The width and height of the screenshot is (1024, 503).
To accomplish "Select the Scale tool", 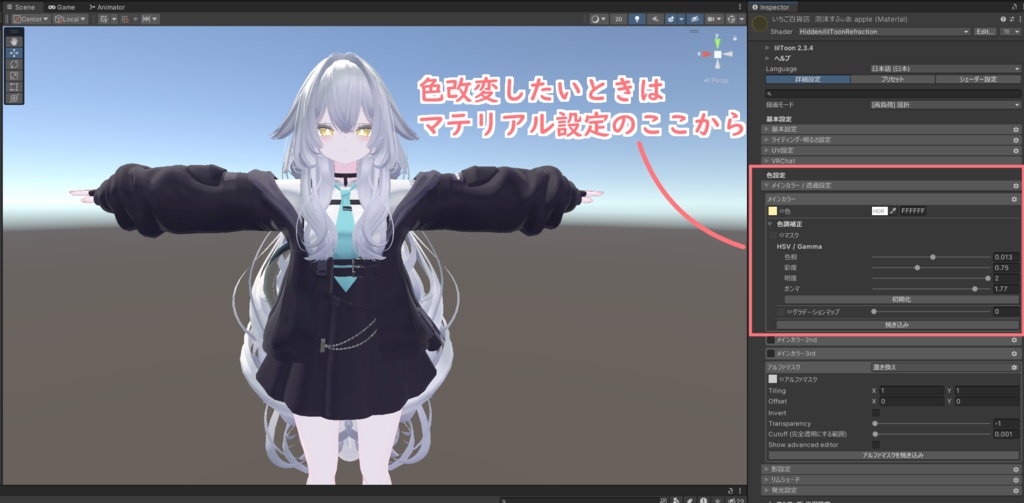I will (x=14, y=75).
